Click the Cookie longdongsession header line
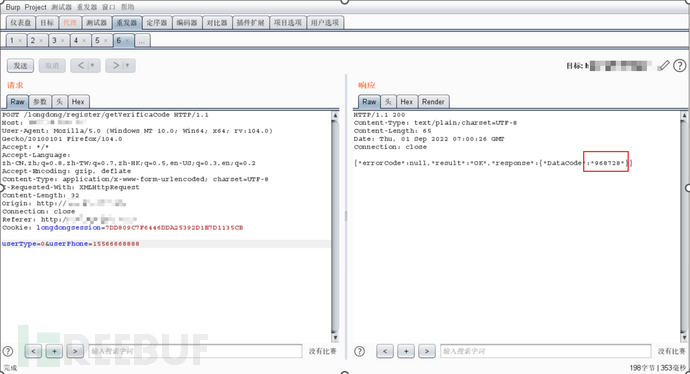The width and height of the screenshot is (690, 374). pyautogui.click(x=122, y=228)
